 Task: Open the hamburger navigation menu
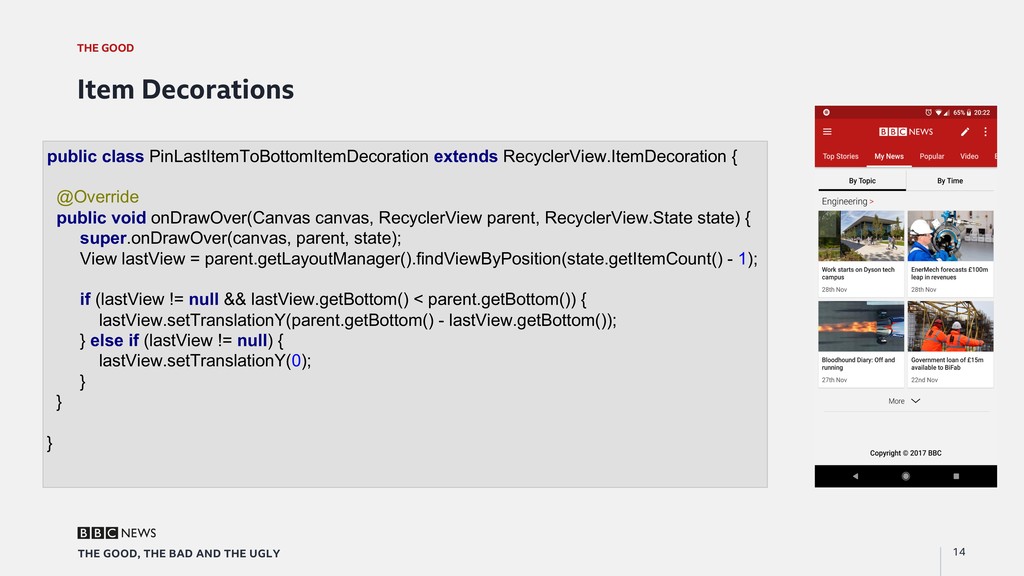[x=827, y=132]
